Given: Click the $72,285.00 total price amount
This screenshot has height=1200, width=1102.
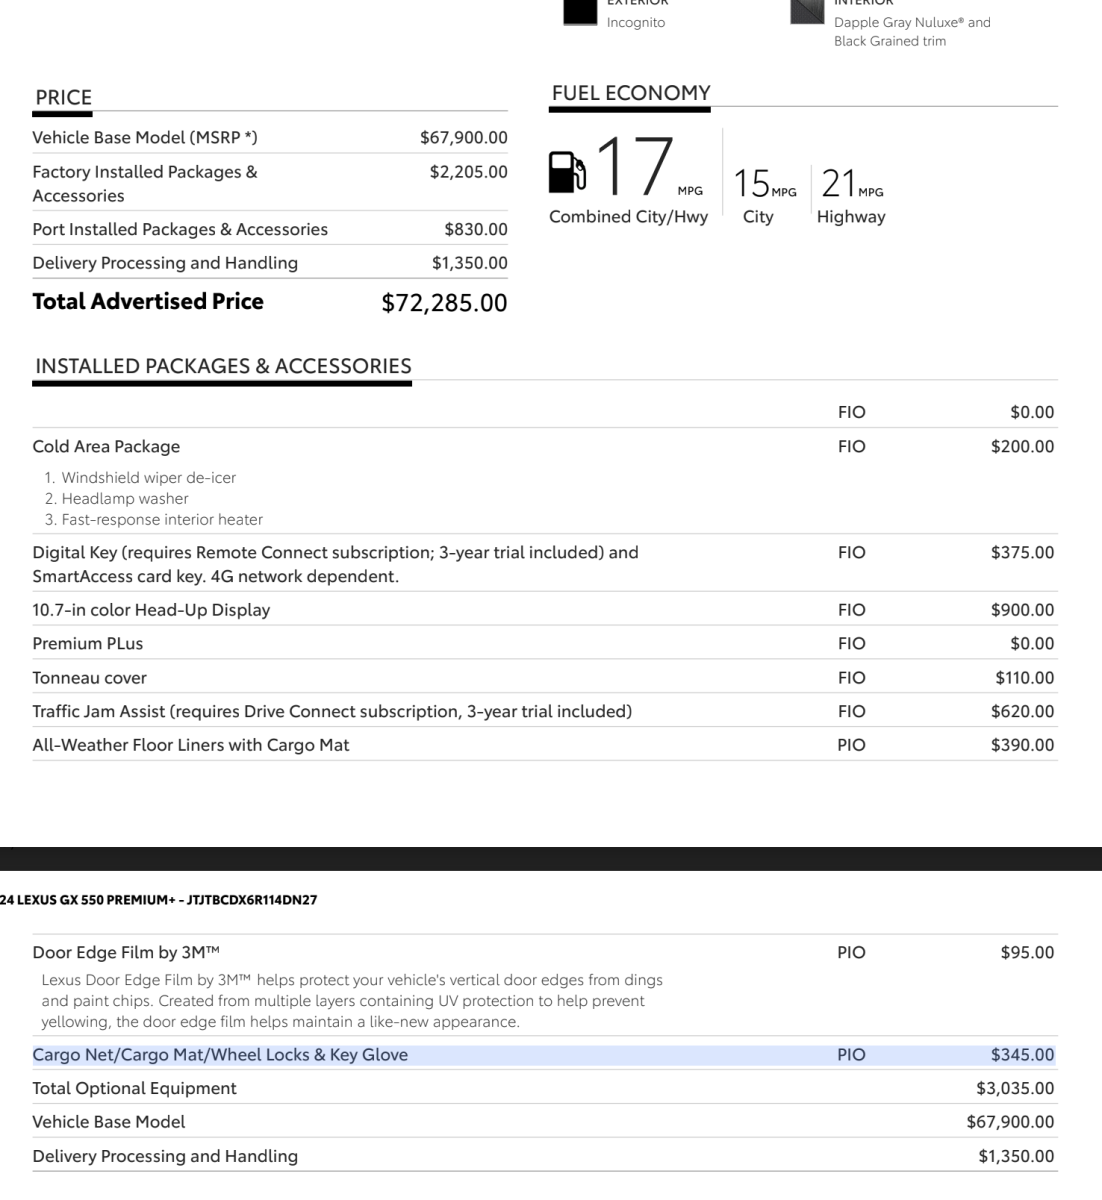Looking at the screenshot, I should point(444,303).
